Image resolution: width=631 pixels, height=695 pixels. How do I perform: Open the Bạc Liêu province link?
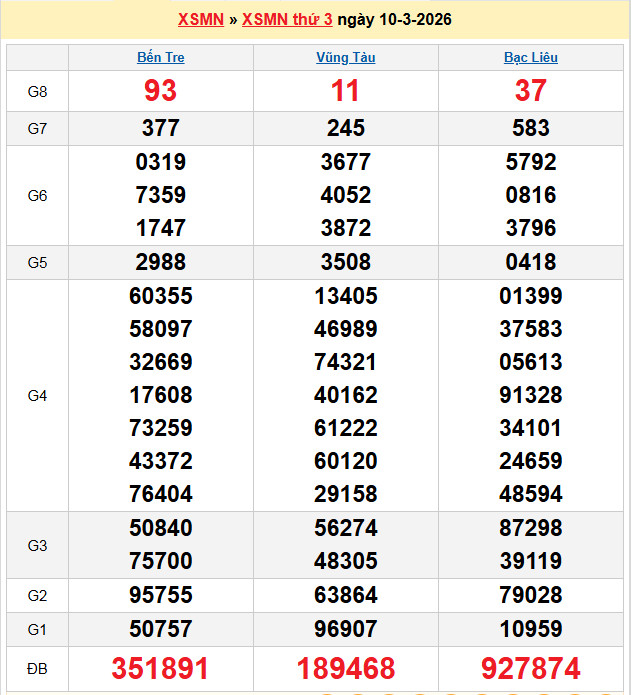click(530, 58)
